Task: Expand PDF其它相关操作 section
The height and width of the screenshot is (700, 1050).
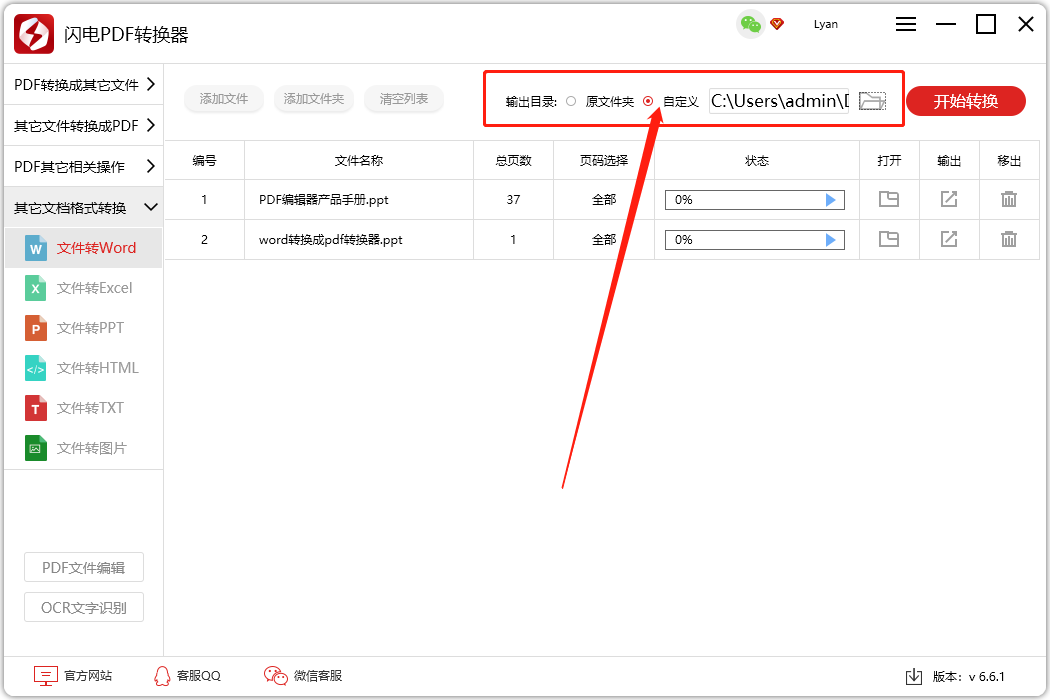Action: pyautogui.click(x=84, y=166)
